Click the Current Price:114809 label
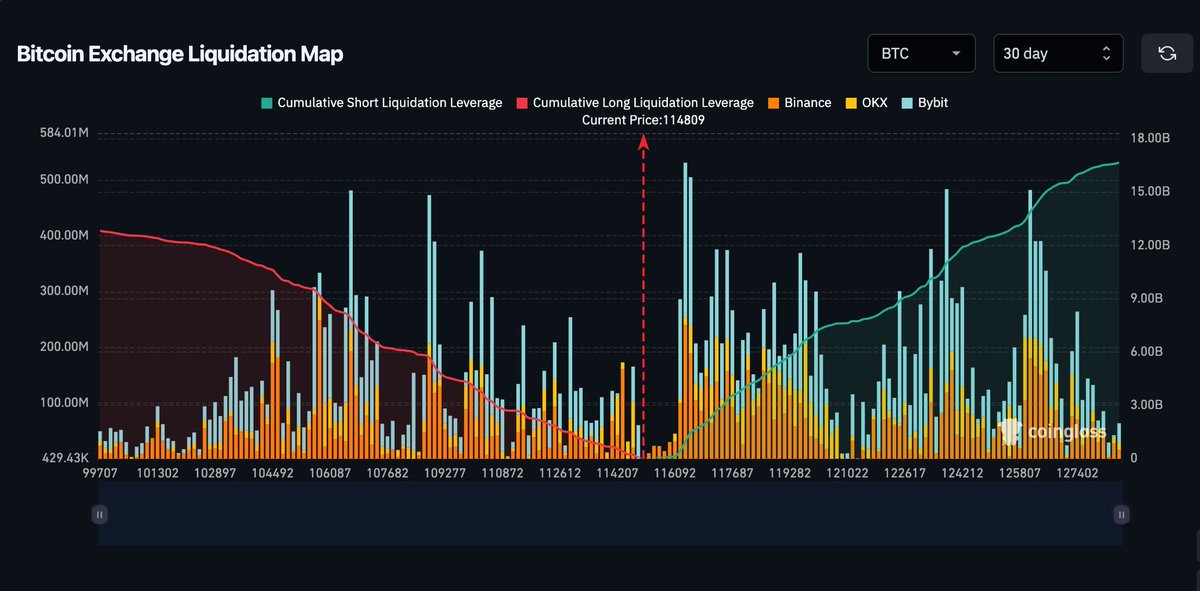 tap(643, 120)
